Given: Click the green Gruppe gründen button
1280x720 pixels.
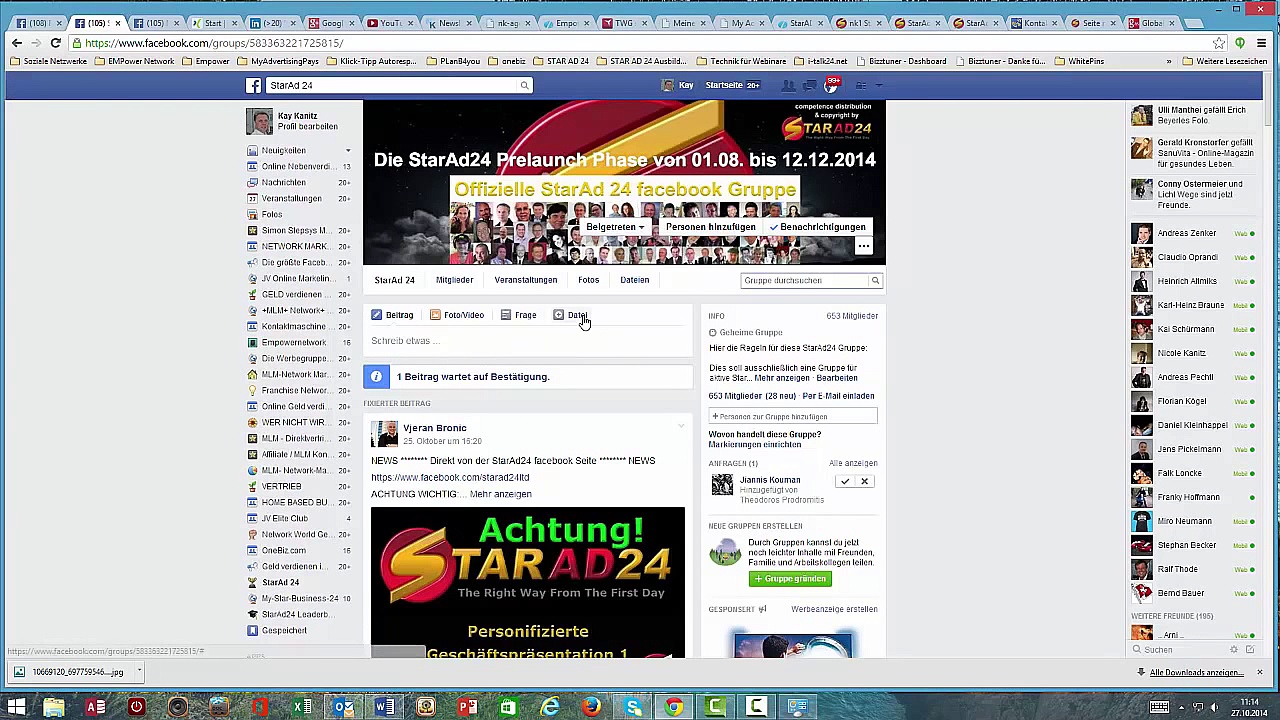Looking at the screenshot, I should point(790,579).
